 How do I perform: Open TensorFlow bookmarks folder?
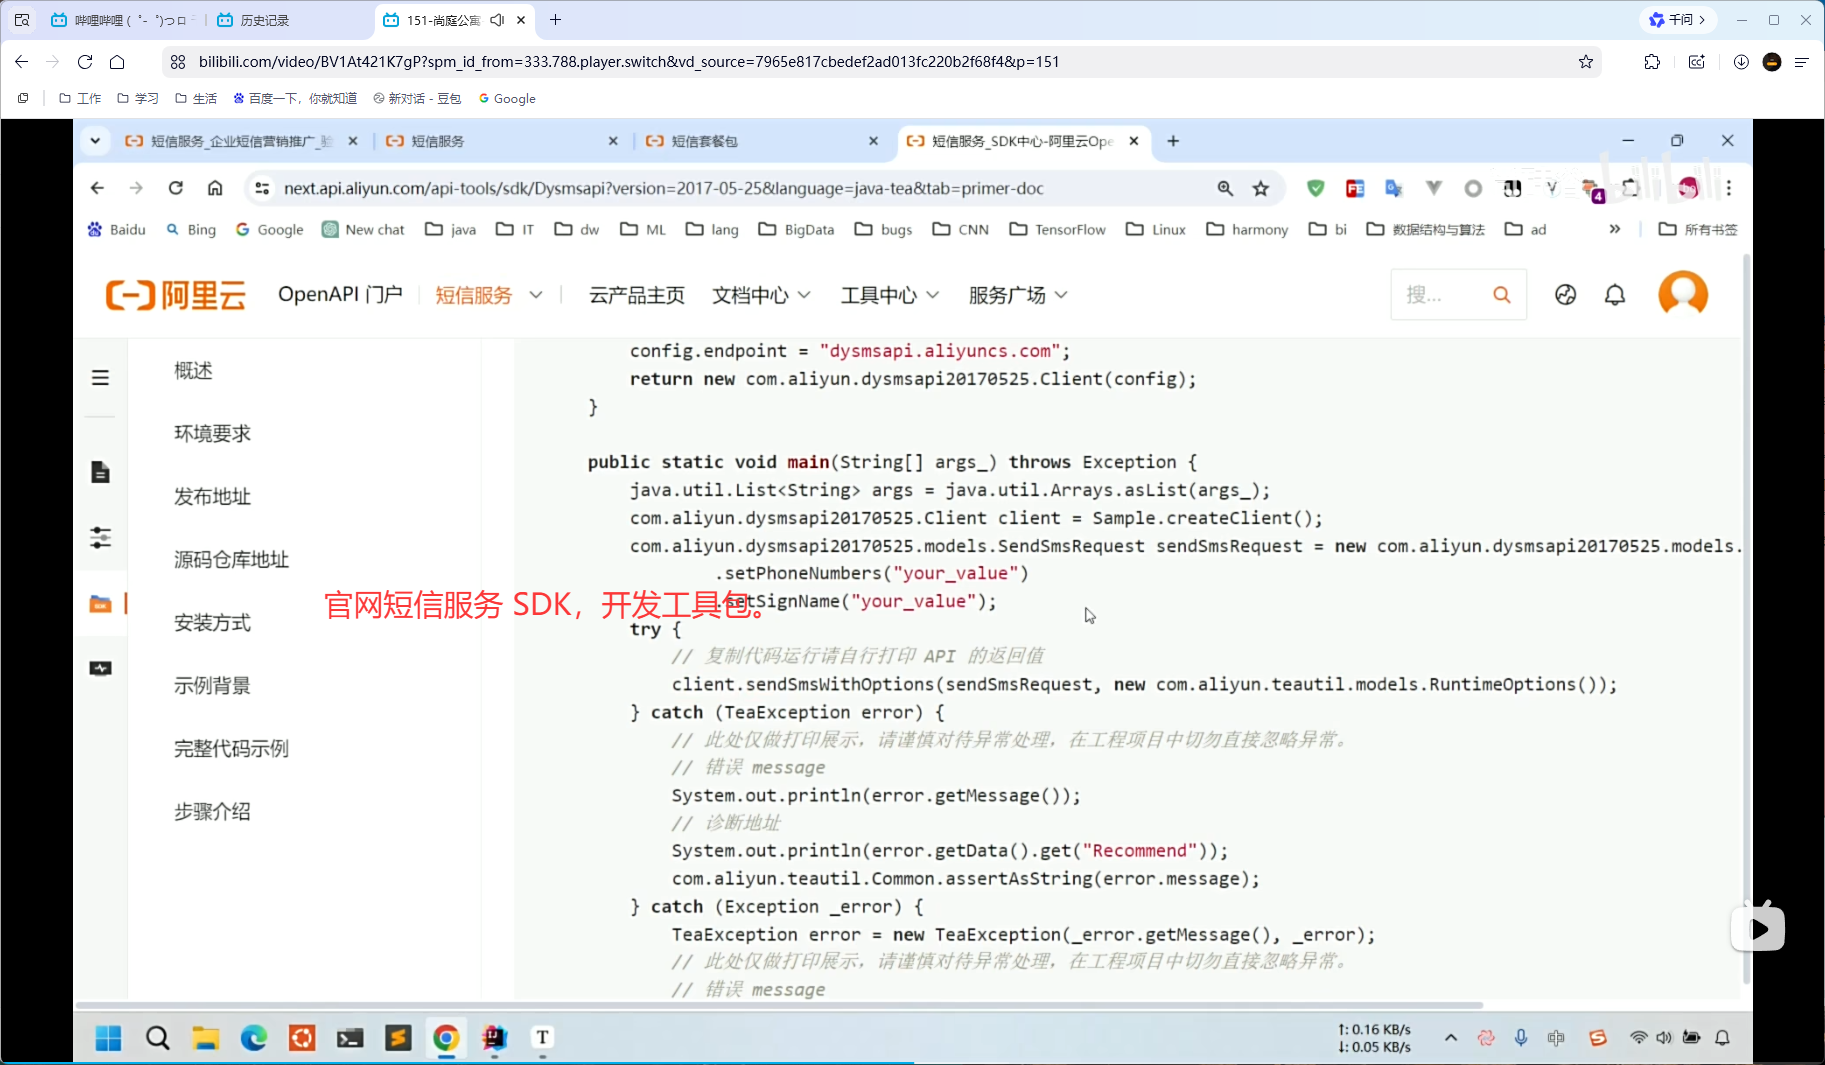pos(1057,229)
